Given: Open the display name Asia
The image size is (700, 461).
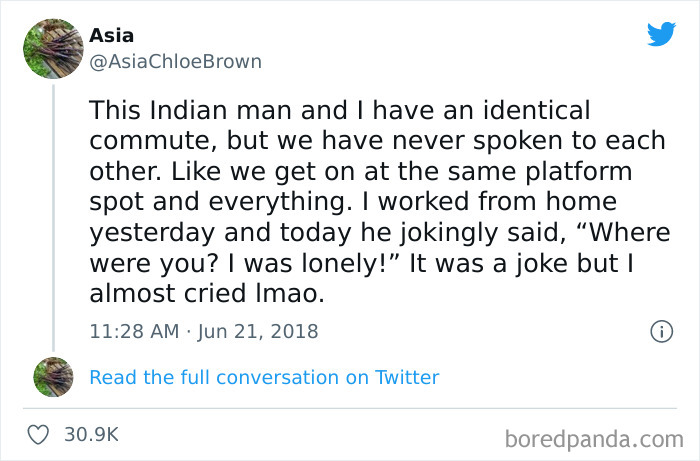Looking at the screenshot, I should click(111, 35).
